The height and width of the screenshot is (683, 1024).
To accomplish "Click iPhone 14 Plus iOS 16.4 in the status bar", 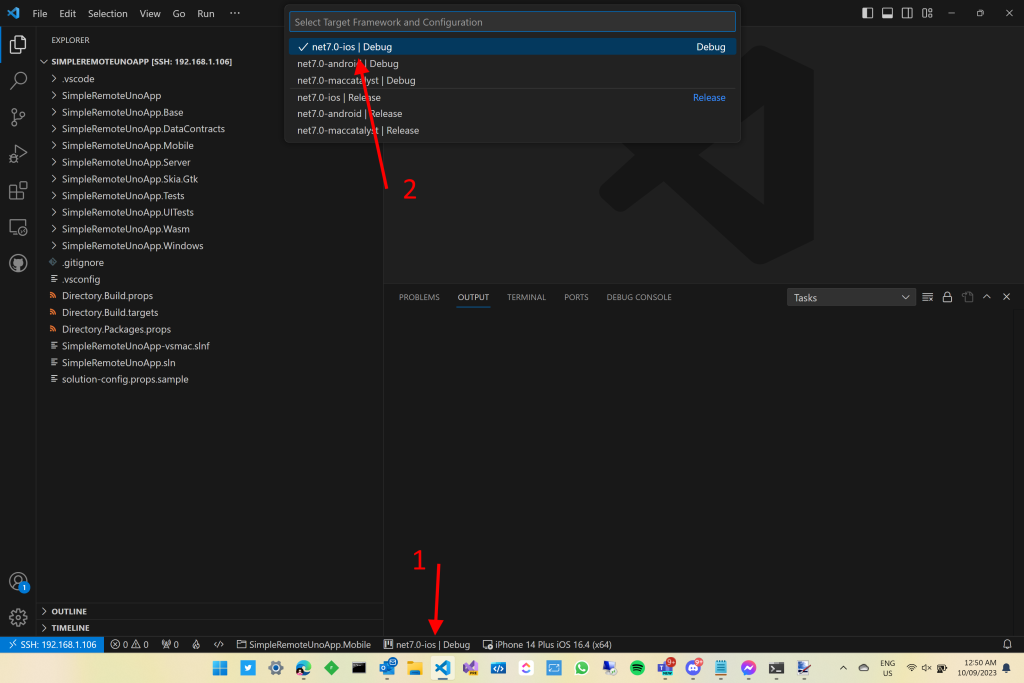I will pyautogui.click(x=548, y=644).
